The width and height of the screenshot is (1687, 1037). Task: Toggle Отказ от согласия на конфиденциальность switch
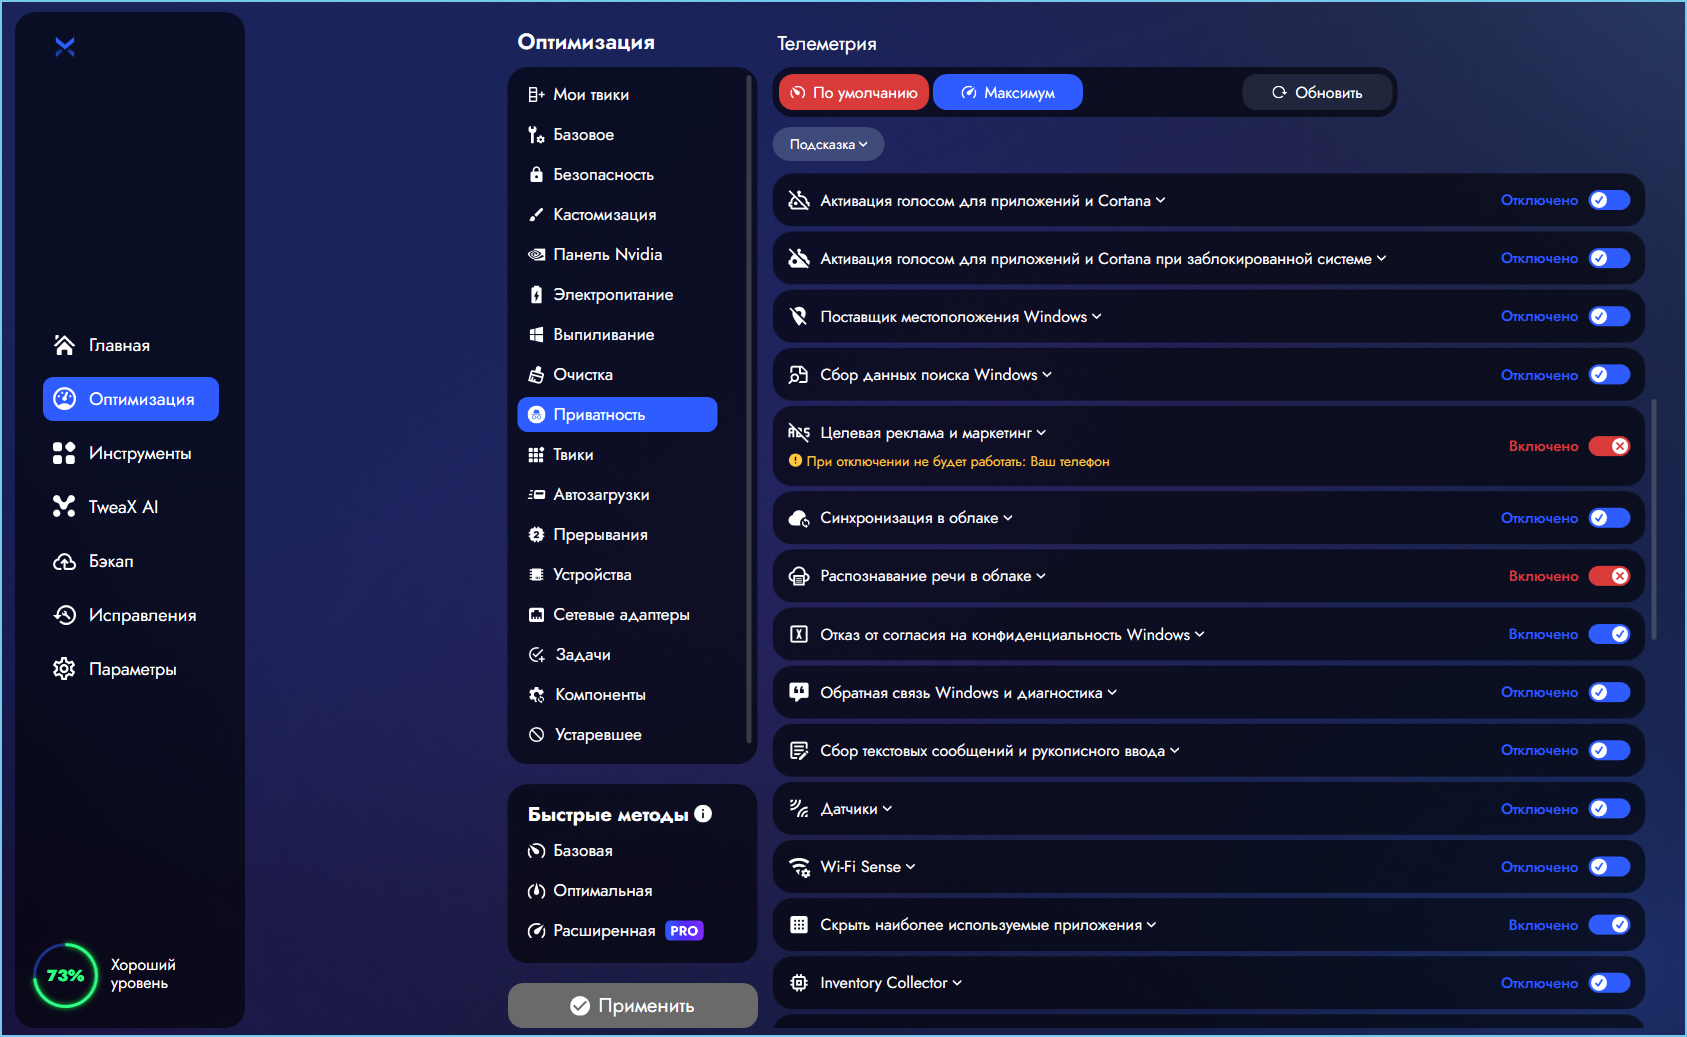pos(1609,634)
